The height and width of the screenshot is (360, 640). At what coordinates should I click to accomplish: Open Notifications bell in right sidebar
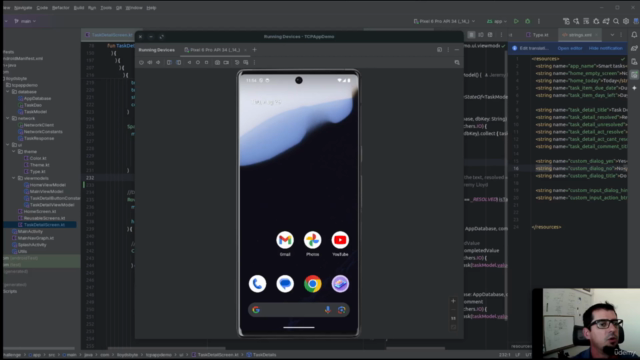pyautogui.click(x=634, y=35)
